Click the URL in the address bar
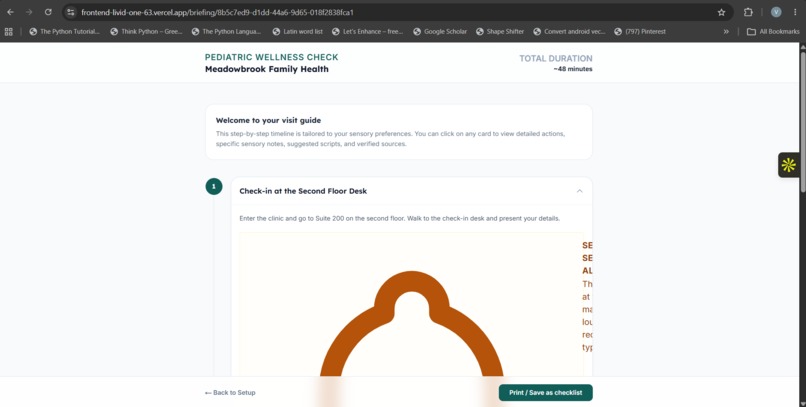The width and height of the screenshot is (806, 407). pos(217,12)
